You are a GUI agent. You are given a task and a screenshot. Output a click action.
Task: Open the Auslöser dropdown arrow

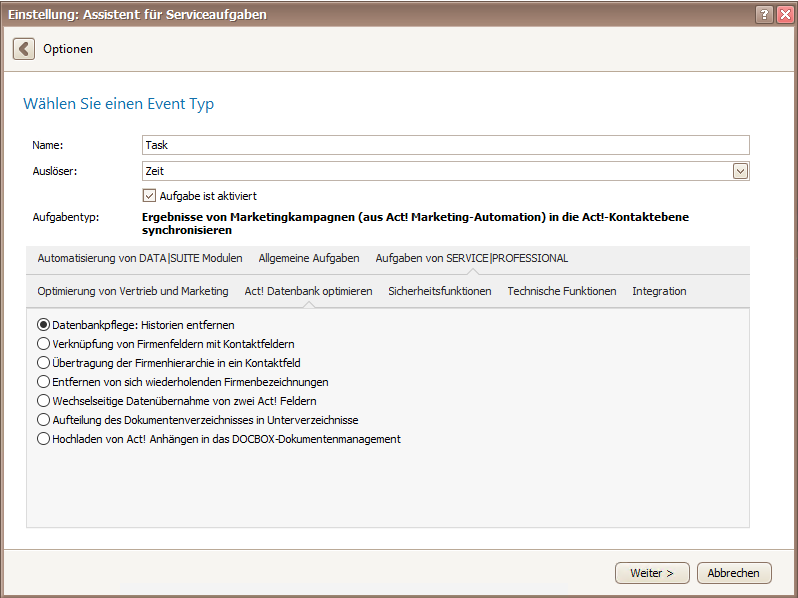click(x=740, y=172)
